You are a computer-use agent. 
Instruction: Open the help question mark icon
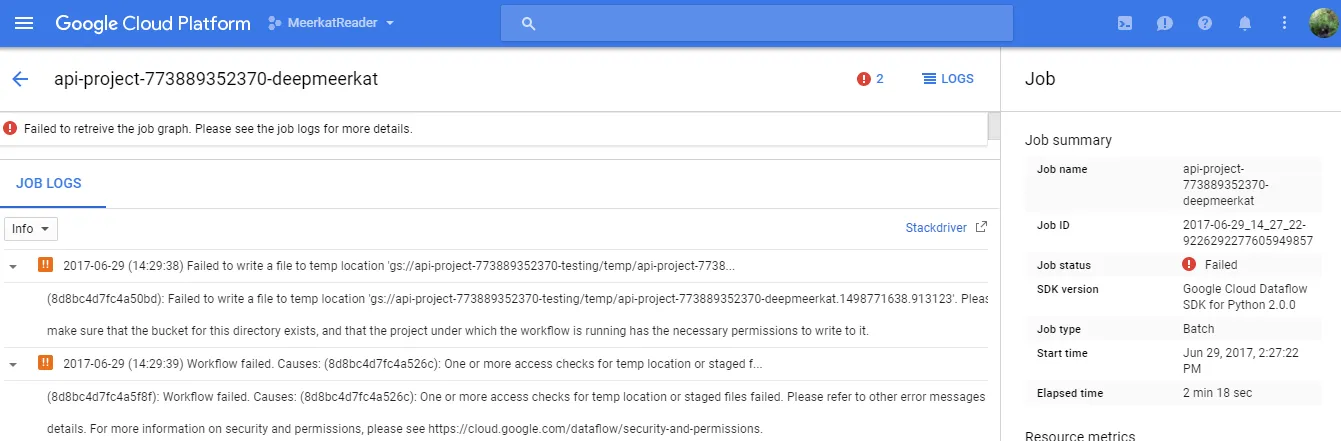(1205, 23)
